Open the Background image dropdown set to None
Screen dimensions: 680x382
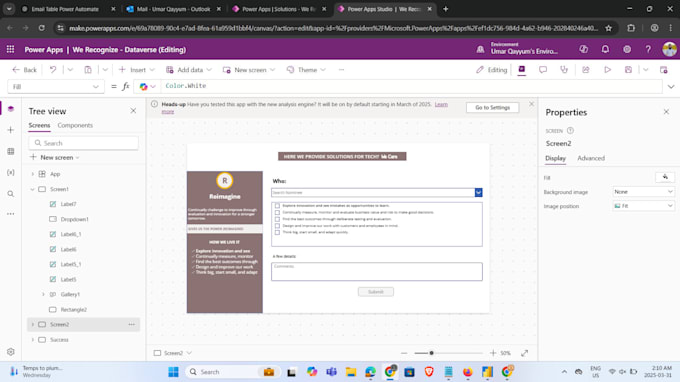pyautogui.click(x=643, y=192)
